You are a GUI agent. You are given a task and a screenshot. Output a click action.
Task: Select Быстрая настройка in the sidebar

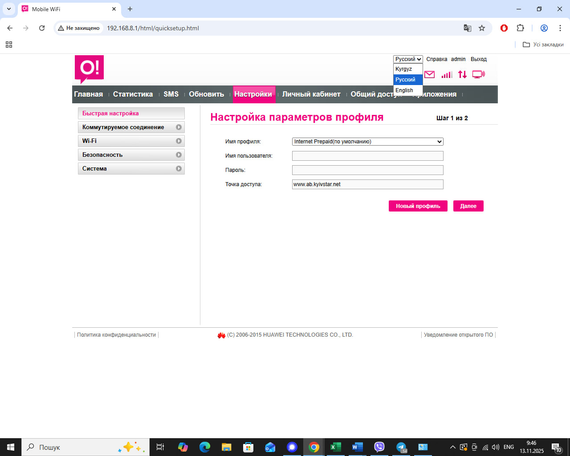pyautogui.click(x=131, y=113)
